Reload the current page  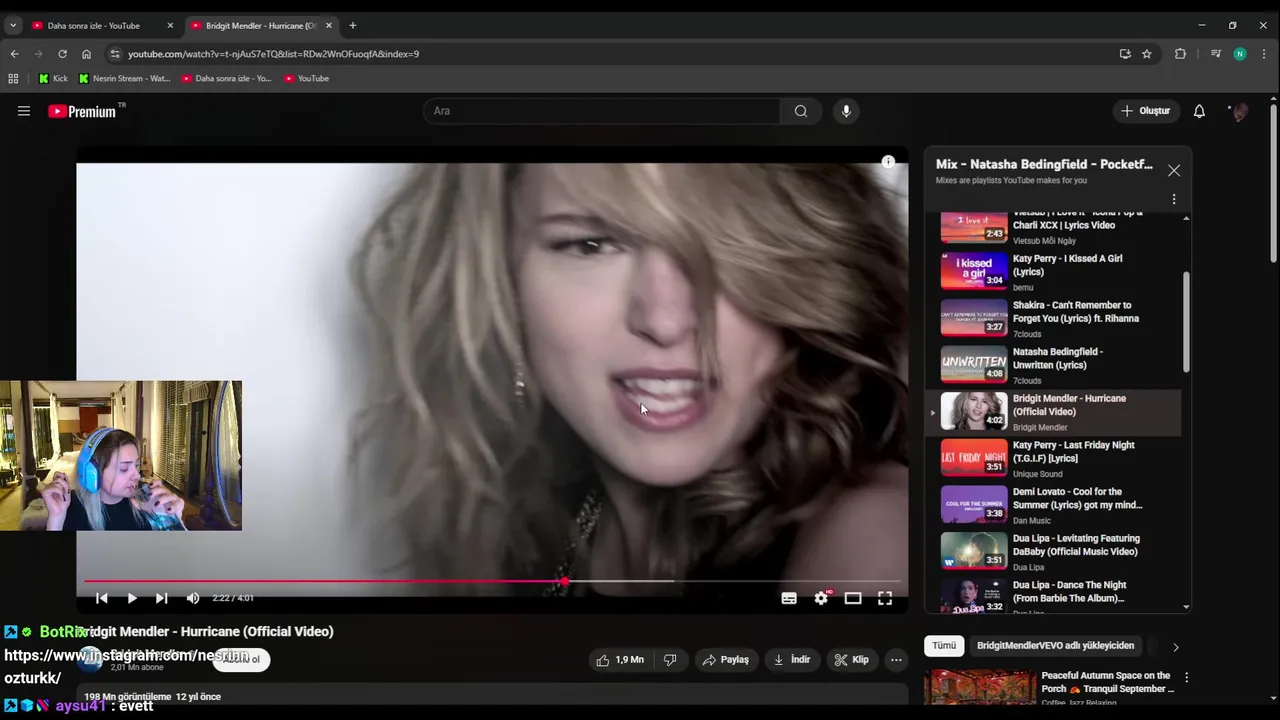pyautogui.click(x=62, y=54)
